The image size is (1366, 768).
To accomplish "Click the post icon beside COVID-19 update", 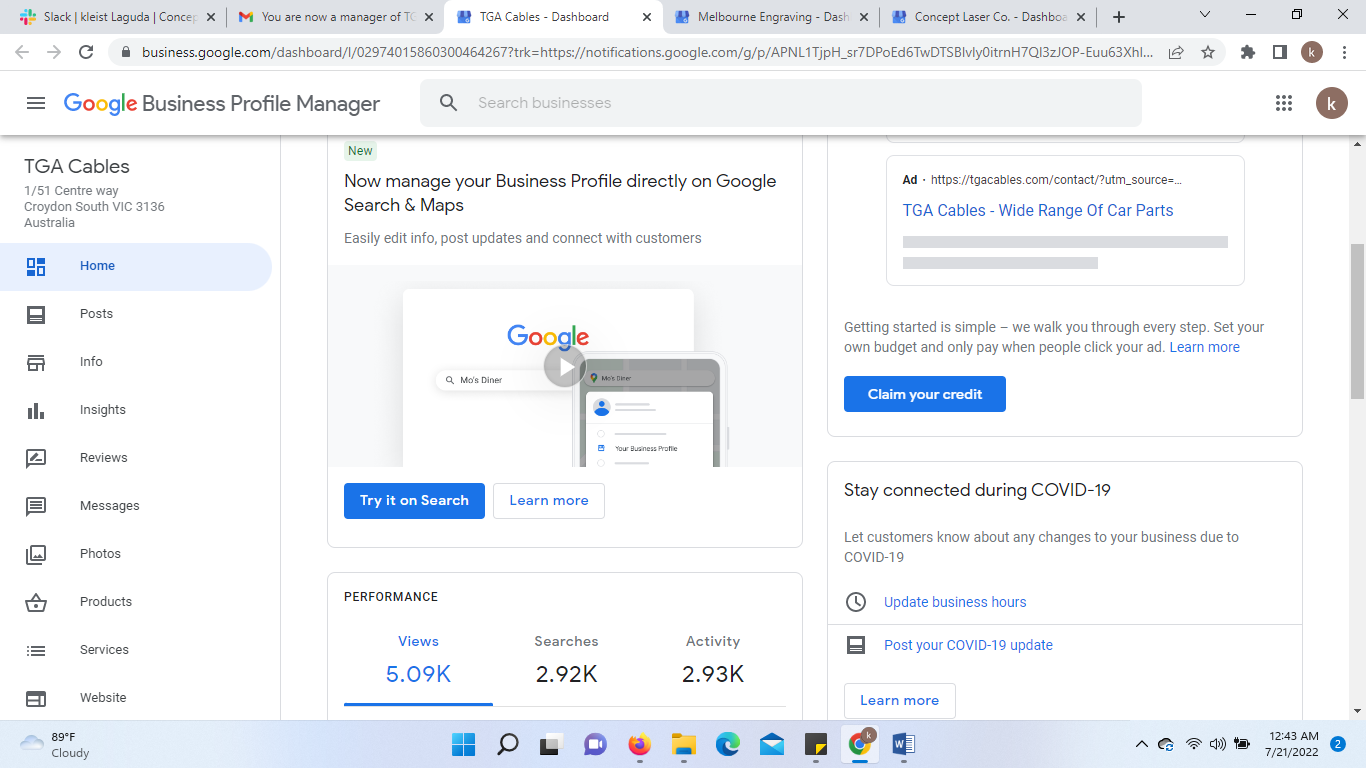I will click(856, 645).
